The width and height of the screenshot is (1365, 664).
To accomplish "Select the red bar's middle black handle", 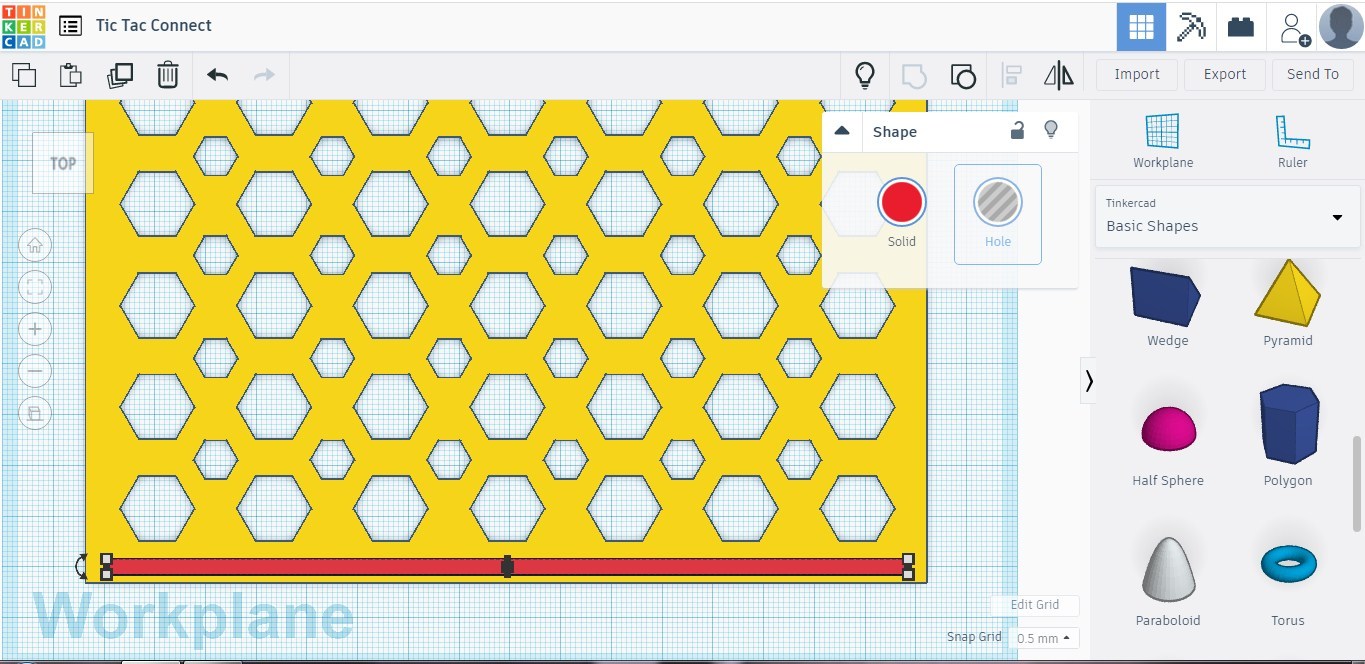I will coord(508,567).
